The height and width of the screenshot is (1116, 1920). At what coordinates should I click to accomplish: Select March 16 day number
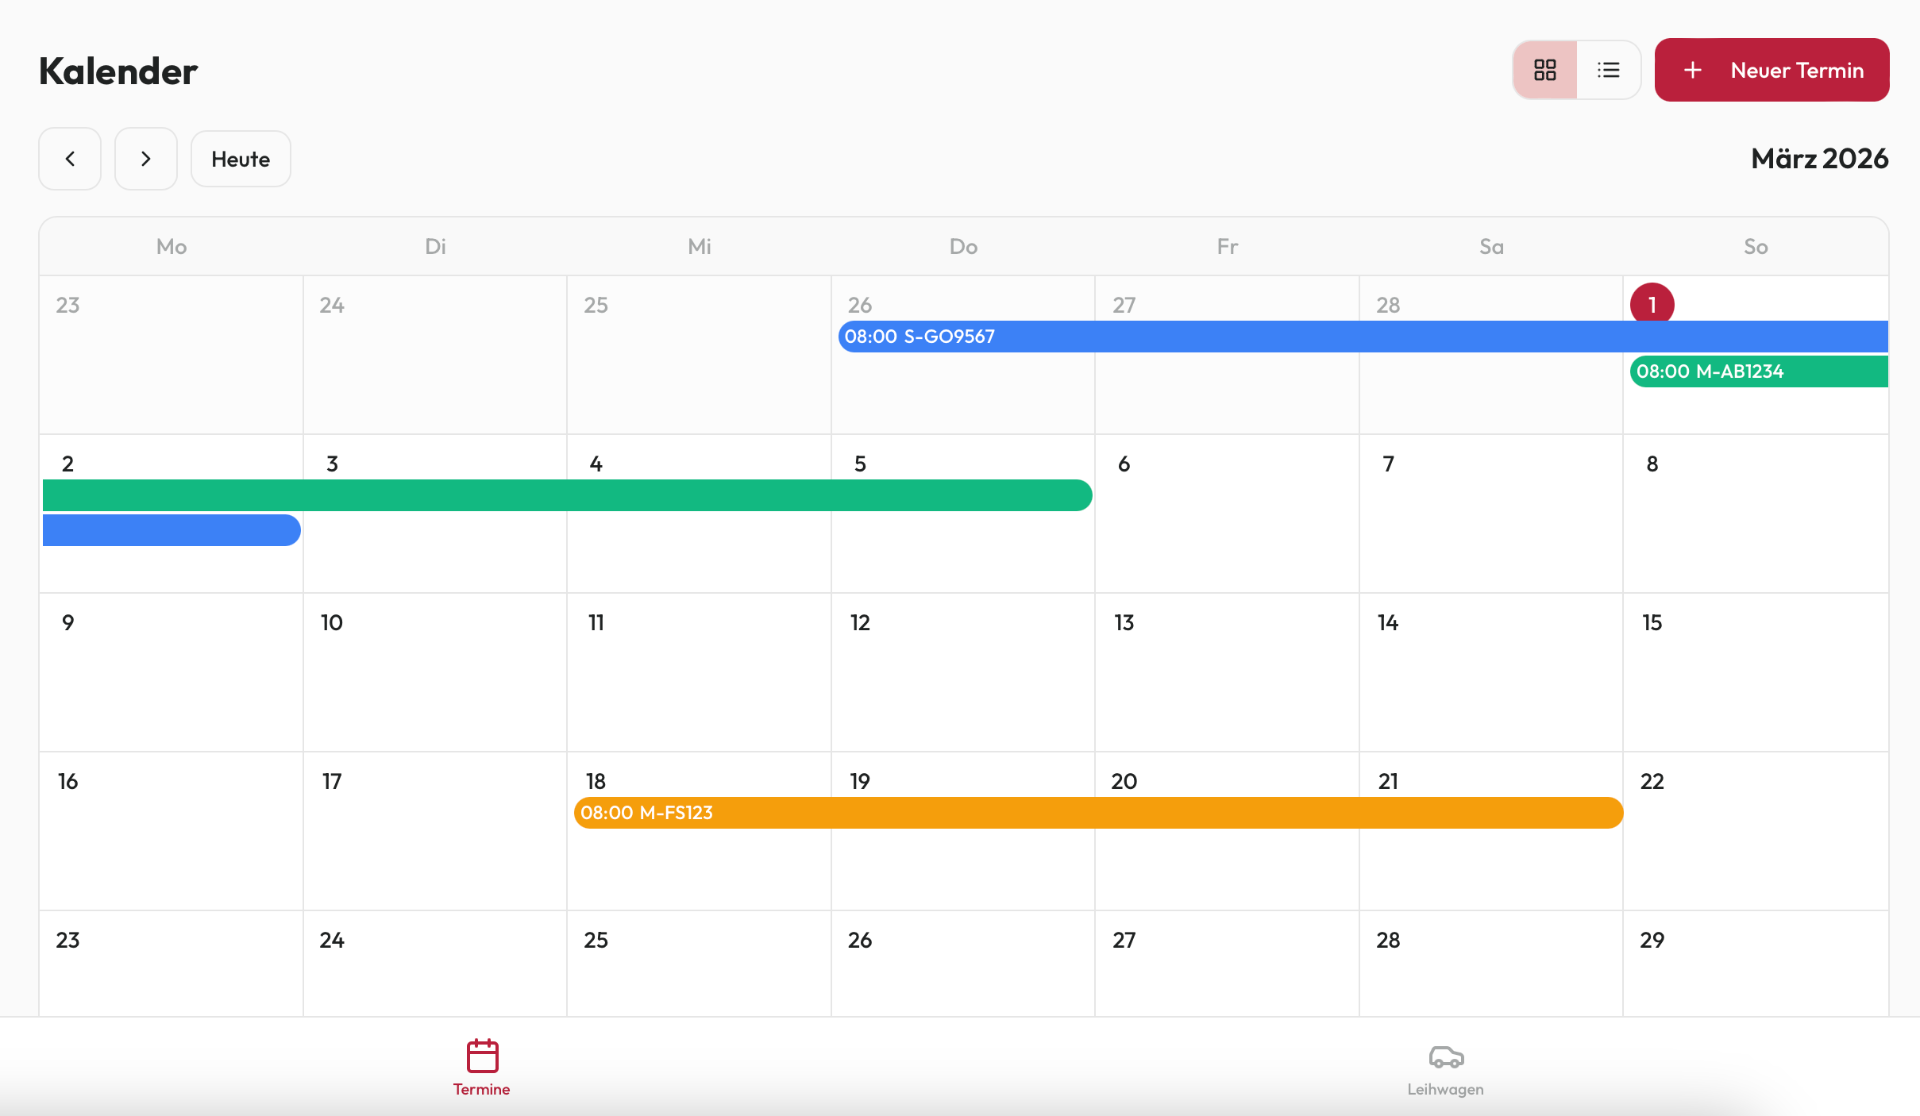(x=68, y=781)
